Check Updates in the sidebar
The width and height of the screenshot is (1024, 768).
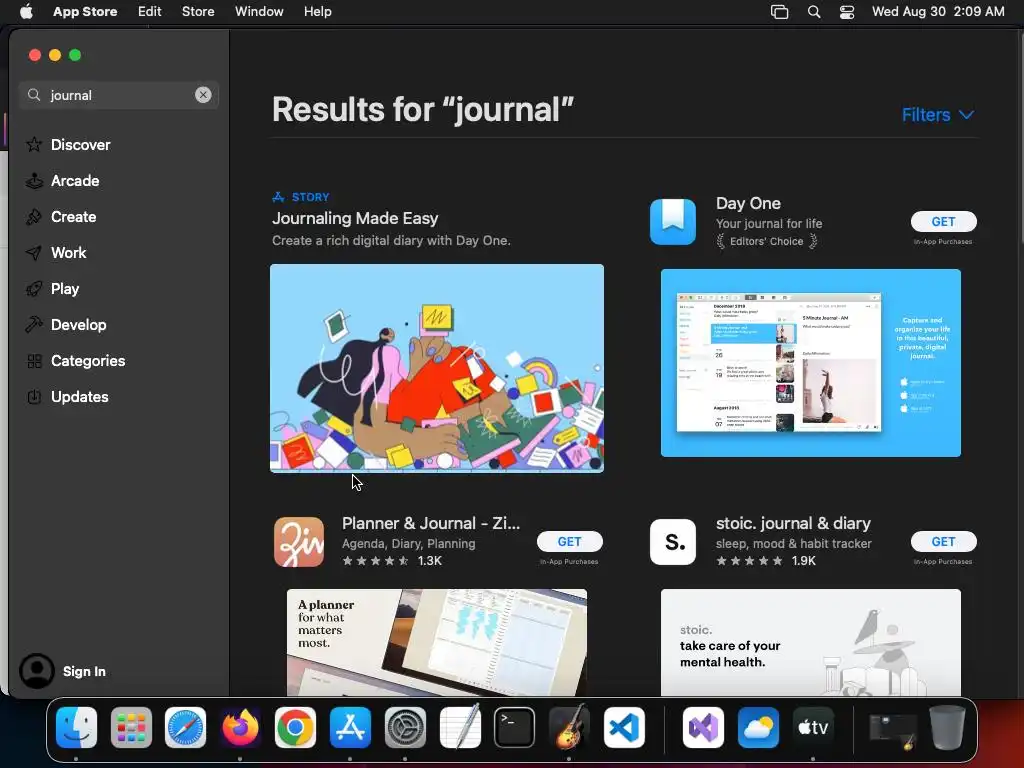67,396
